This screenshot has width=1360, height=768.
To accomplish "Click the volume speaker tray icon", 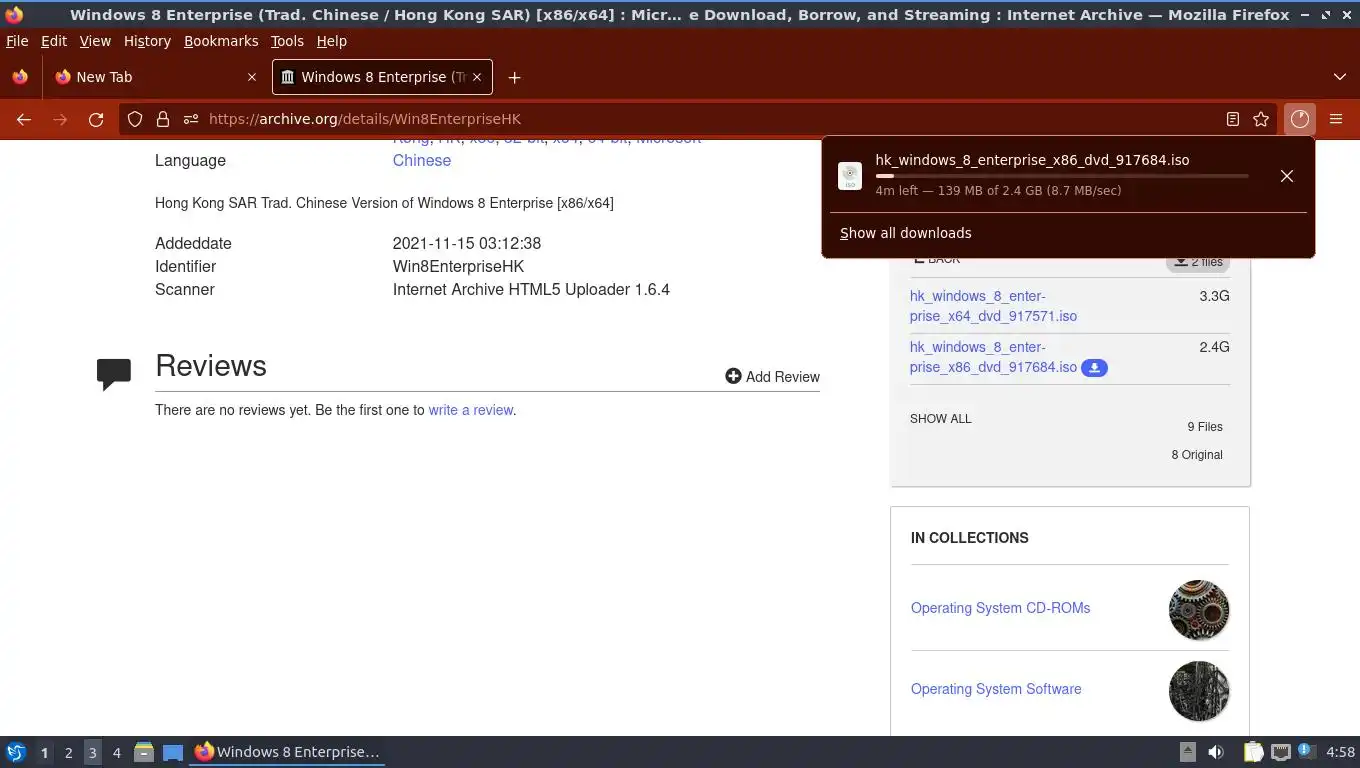I will (x=1216, y=752).
